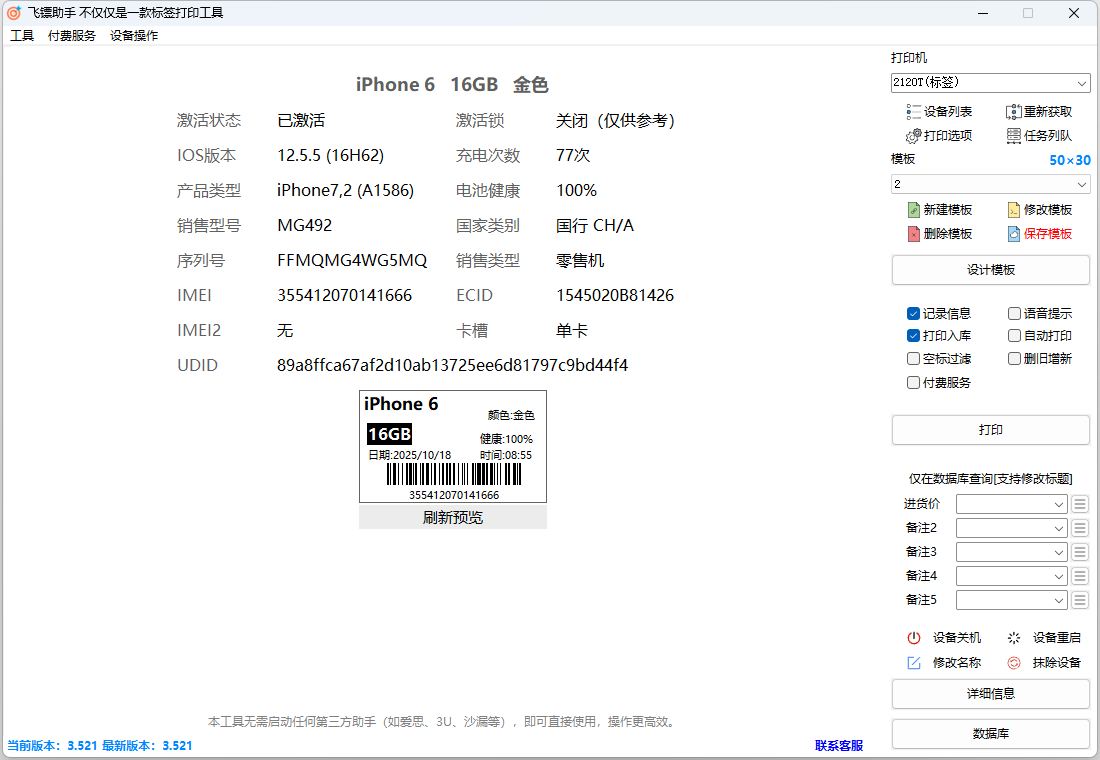Image resolution: width=1100 pixels, height=760 pixels.
Task: Enable the 自动打印 checkbox
Action: 1014,336
